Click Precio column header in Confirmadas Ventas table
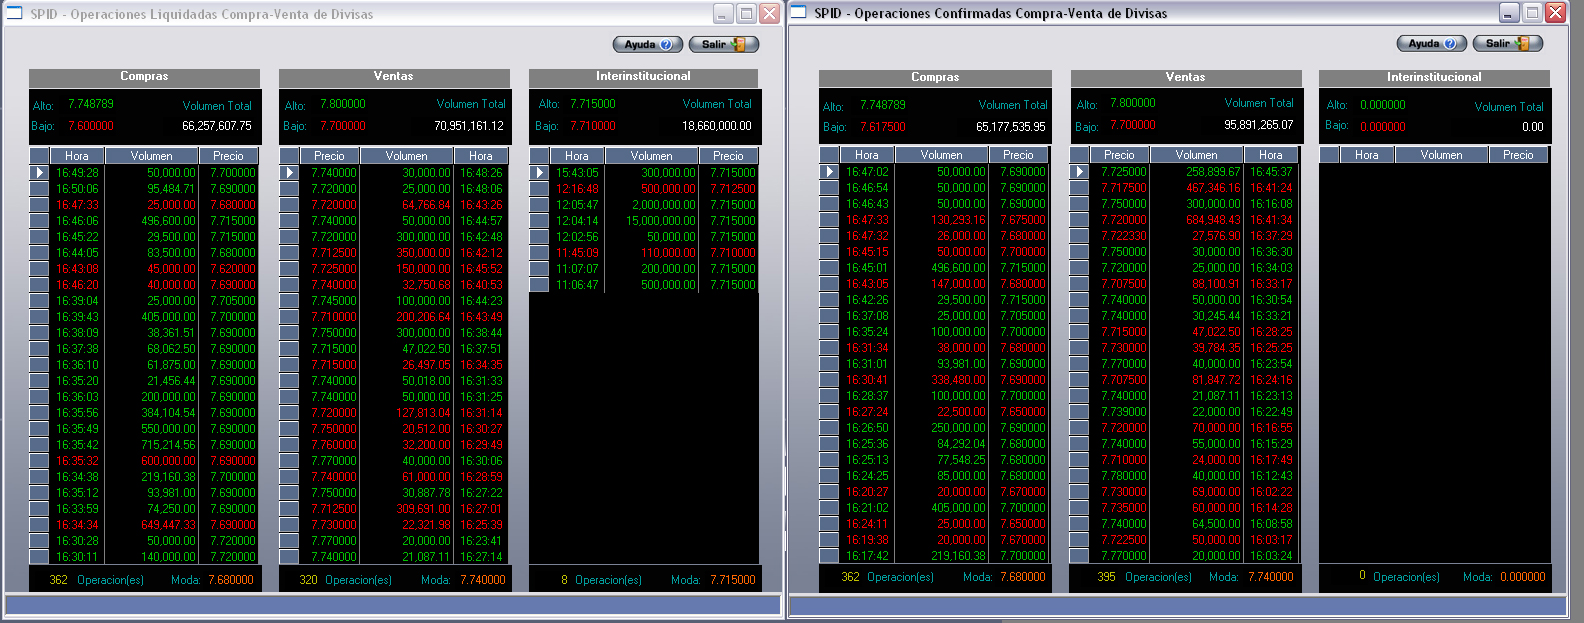 pos(1119,155)
